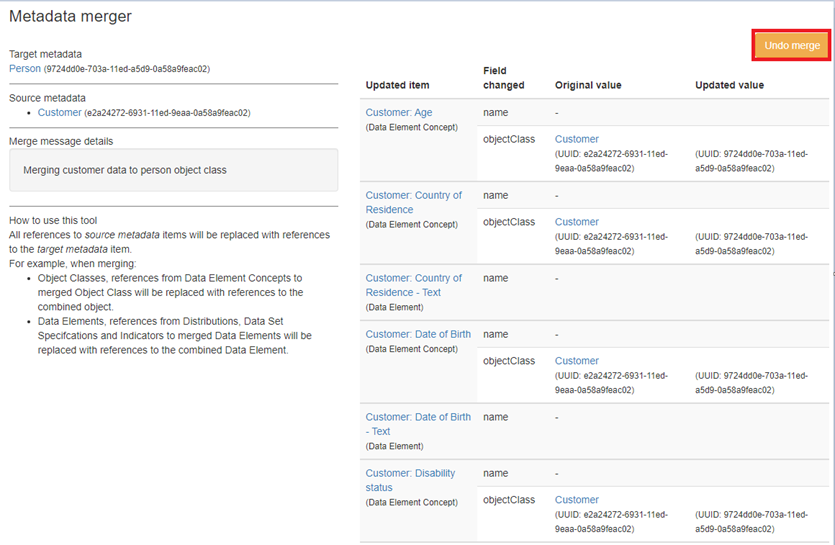The width and height of the screenshot is (835, 545).
Task: Click the Updated value column header
Action: click(729, 85)
